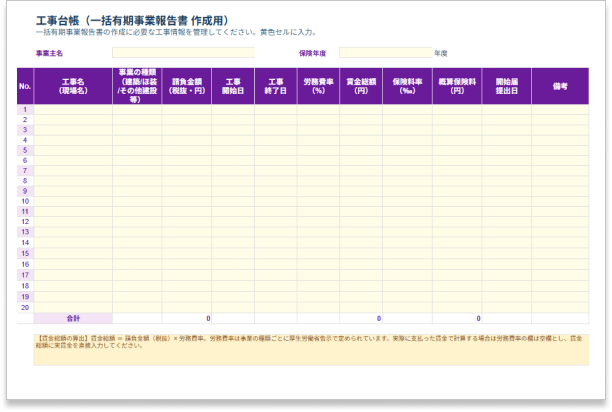Click the 合計 total row label
The height and width of the screenshot is (412, 612).
(73, 318)
